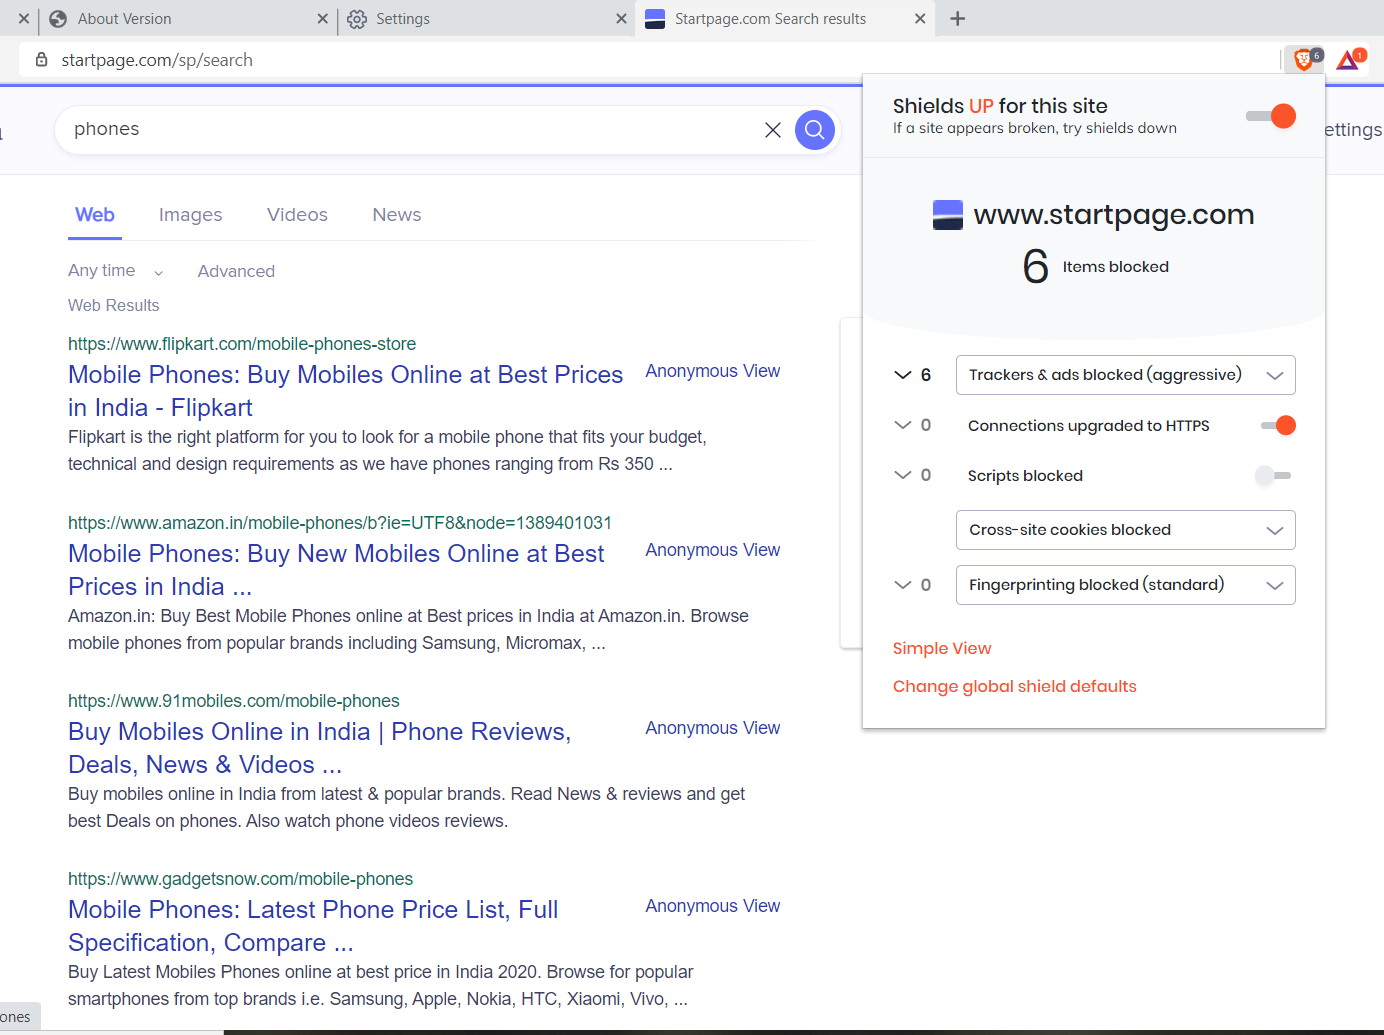Open Trackers & ads blocked dropdown
Screen dimensions: 1384x1035
coord(1126,375)
